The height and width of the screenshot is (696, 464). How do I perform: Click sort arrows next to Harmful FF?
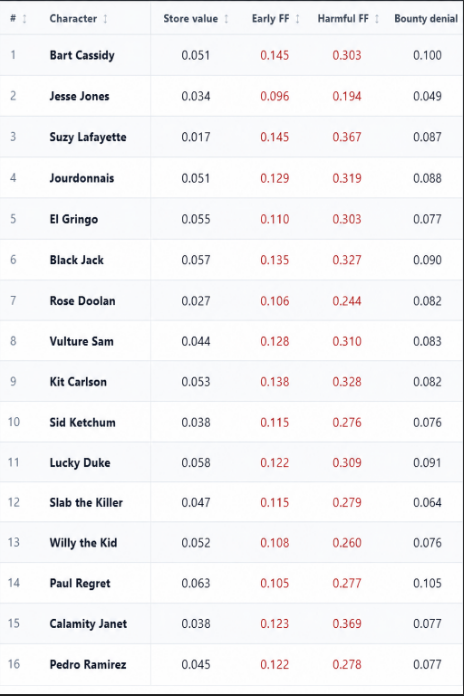click(377, 19)
